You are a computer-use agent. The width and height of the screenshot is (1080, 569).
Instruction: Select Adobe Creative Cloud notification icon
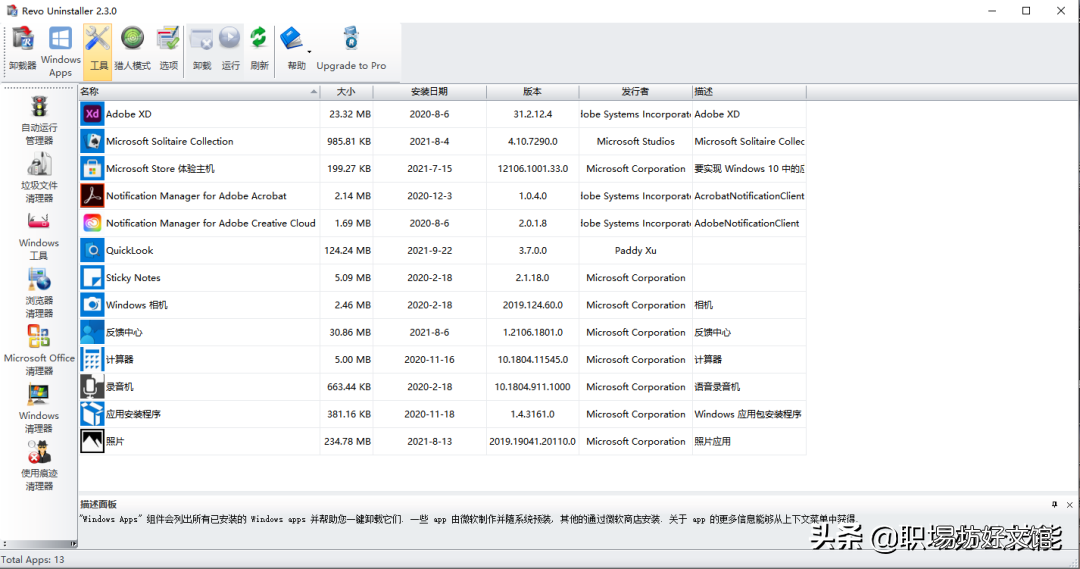[x=92, y=223]
